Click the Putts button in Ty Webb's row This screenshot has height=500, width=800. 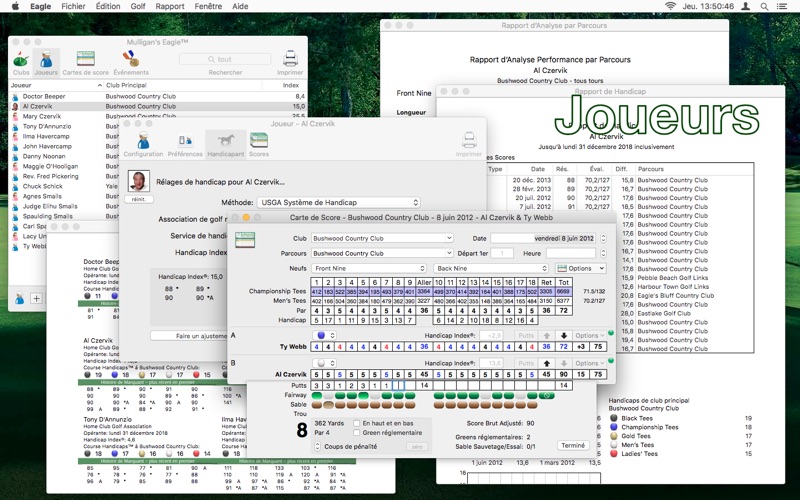point(526,336)
